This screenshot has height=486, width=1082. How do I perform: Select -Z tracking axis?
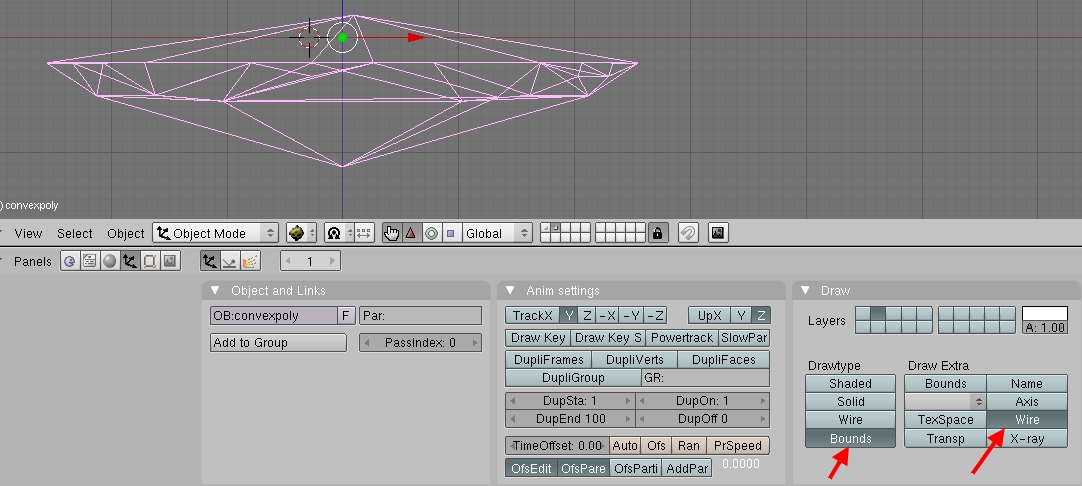(655, 315)
